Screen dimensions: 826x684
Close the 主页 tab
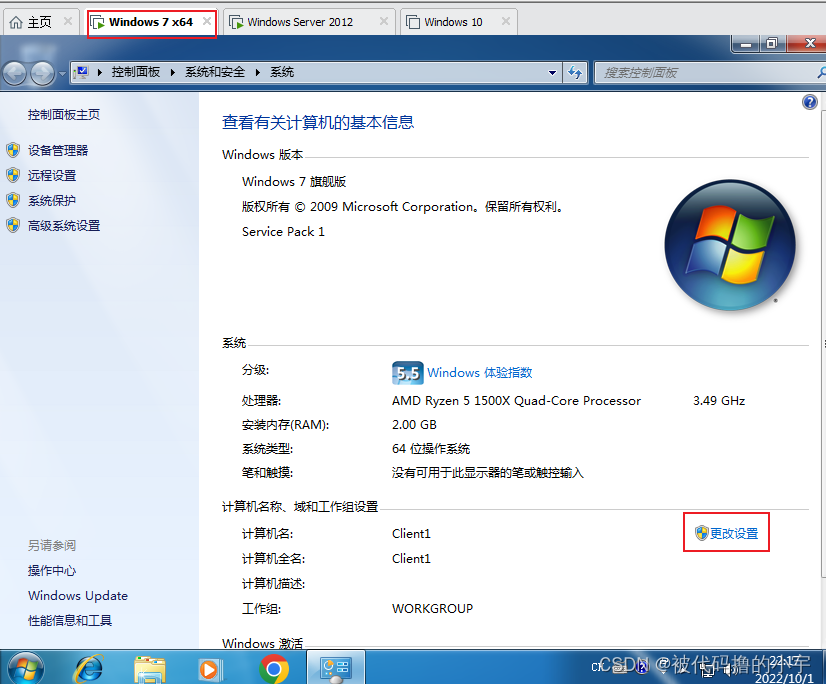point(68,22)
